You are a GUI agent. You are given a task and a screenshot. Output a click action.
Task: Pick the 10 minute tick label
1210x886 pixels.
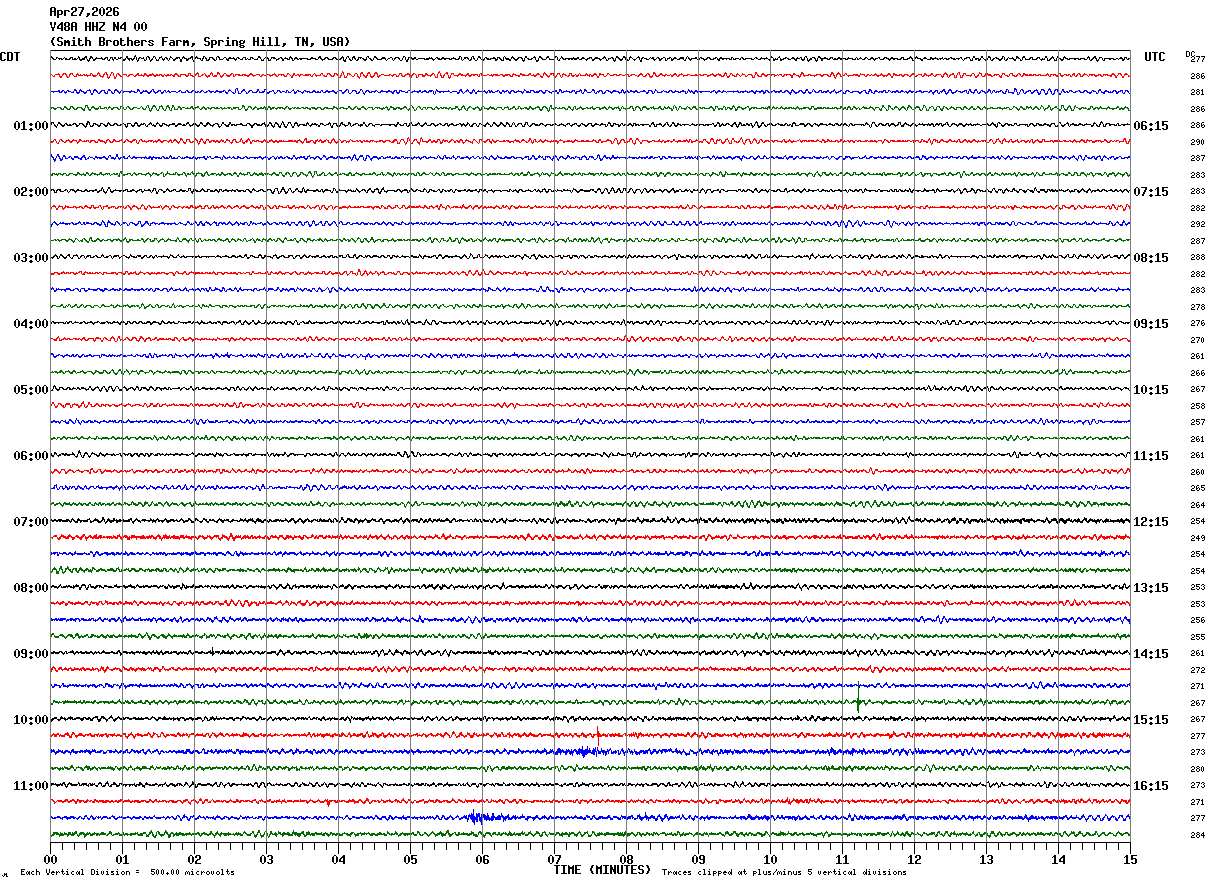click(x=770, y=859)
